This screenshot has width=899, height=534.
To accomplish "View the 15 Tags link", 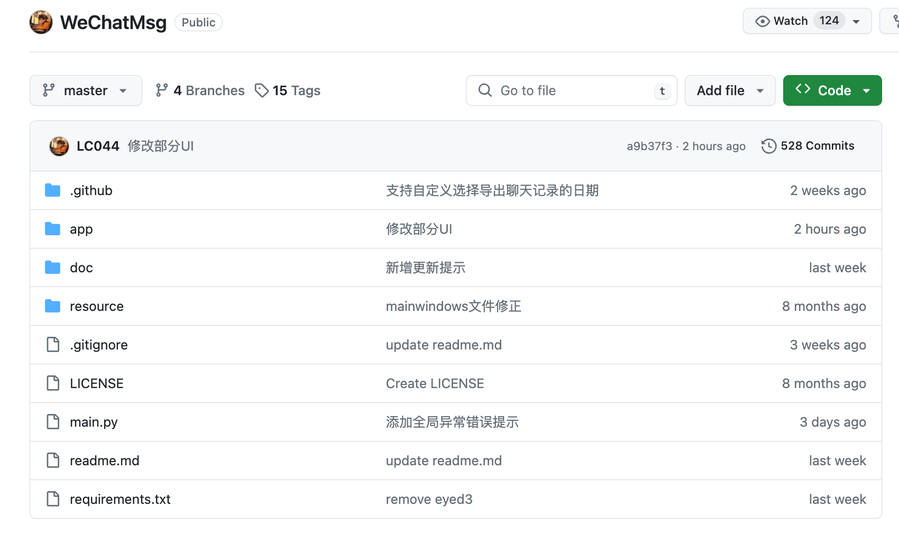I will pos(288,91).
